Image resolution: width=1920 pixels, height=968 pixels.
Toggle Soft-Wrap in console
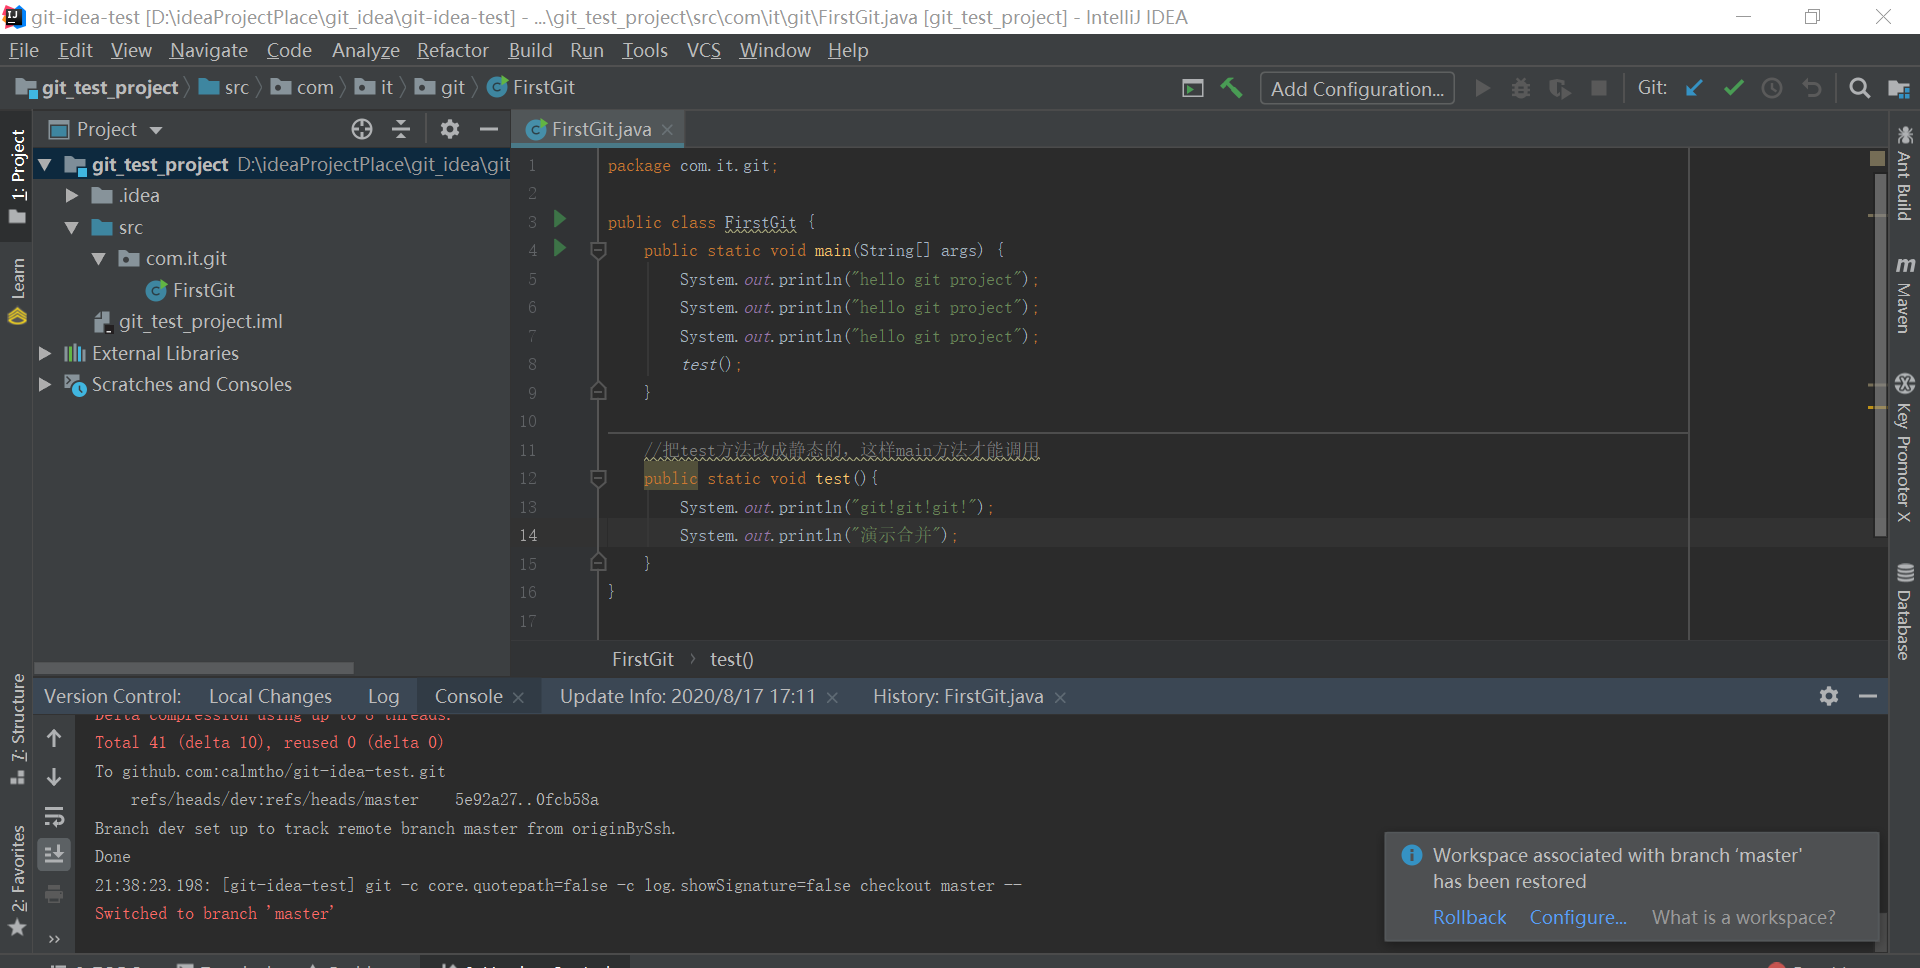pyautogui.click(x=54, y=816)
